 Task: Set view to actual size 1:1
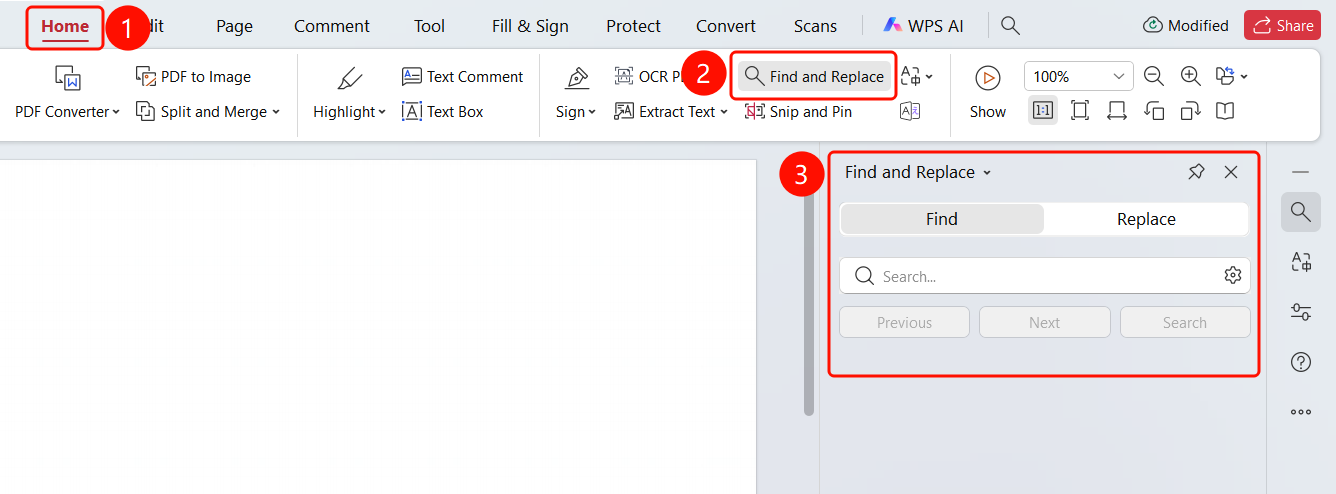coord(1043,110)
